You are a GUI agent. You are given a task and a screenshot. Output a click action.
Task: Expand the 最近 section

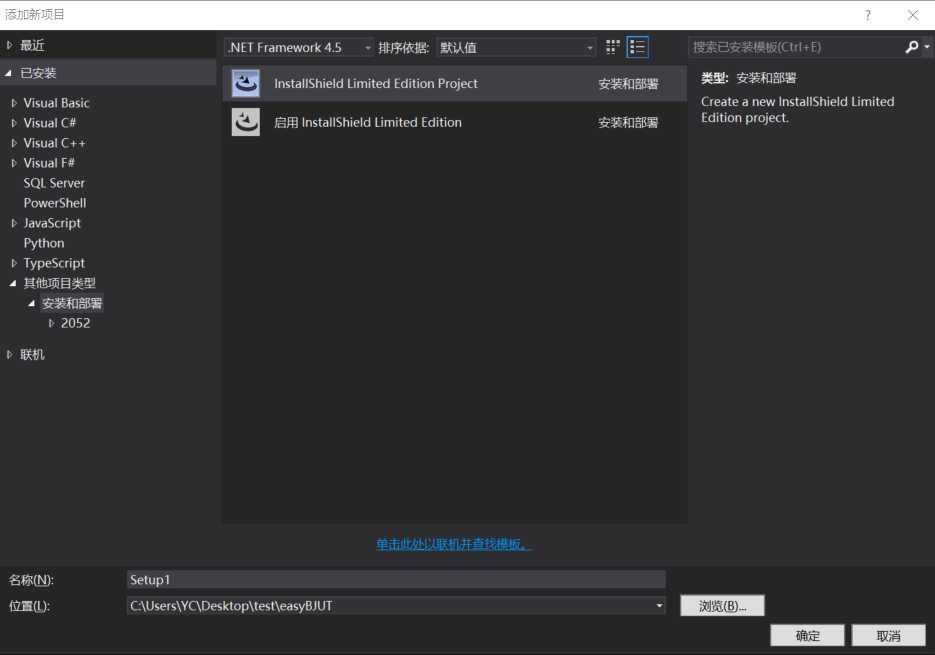click(x=10, y=45)
